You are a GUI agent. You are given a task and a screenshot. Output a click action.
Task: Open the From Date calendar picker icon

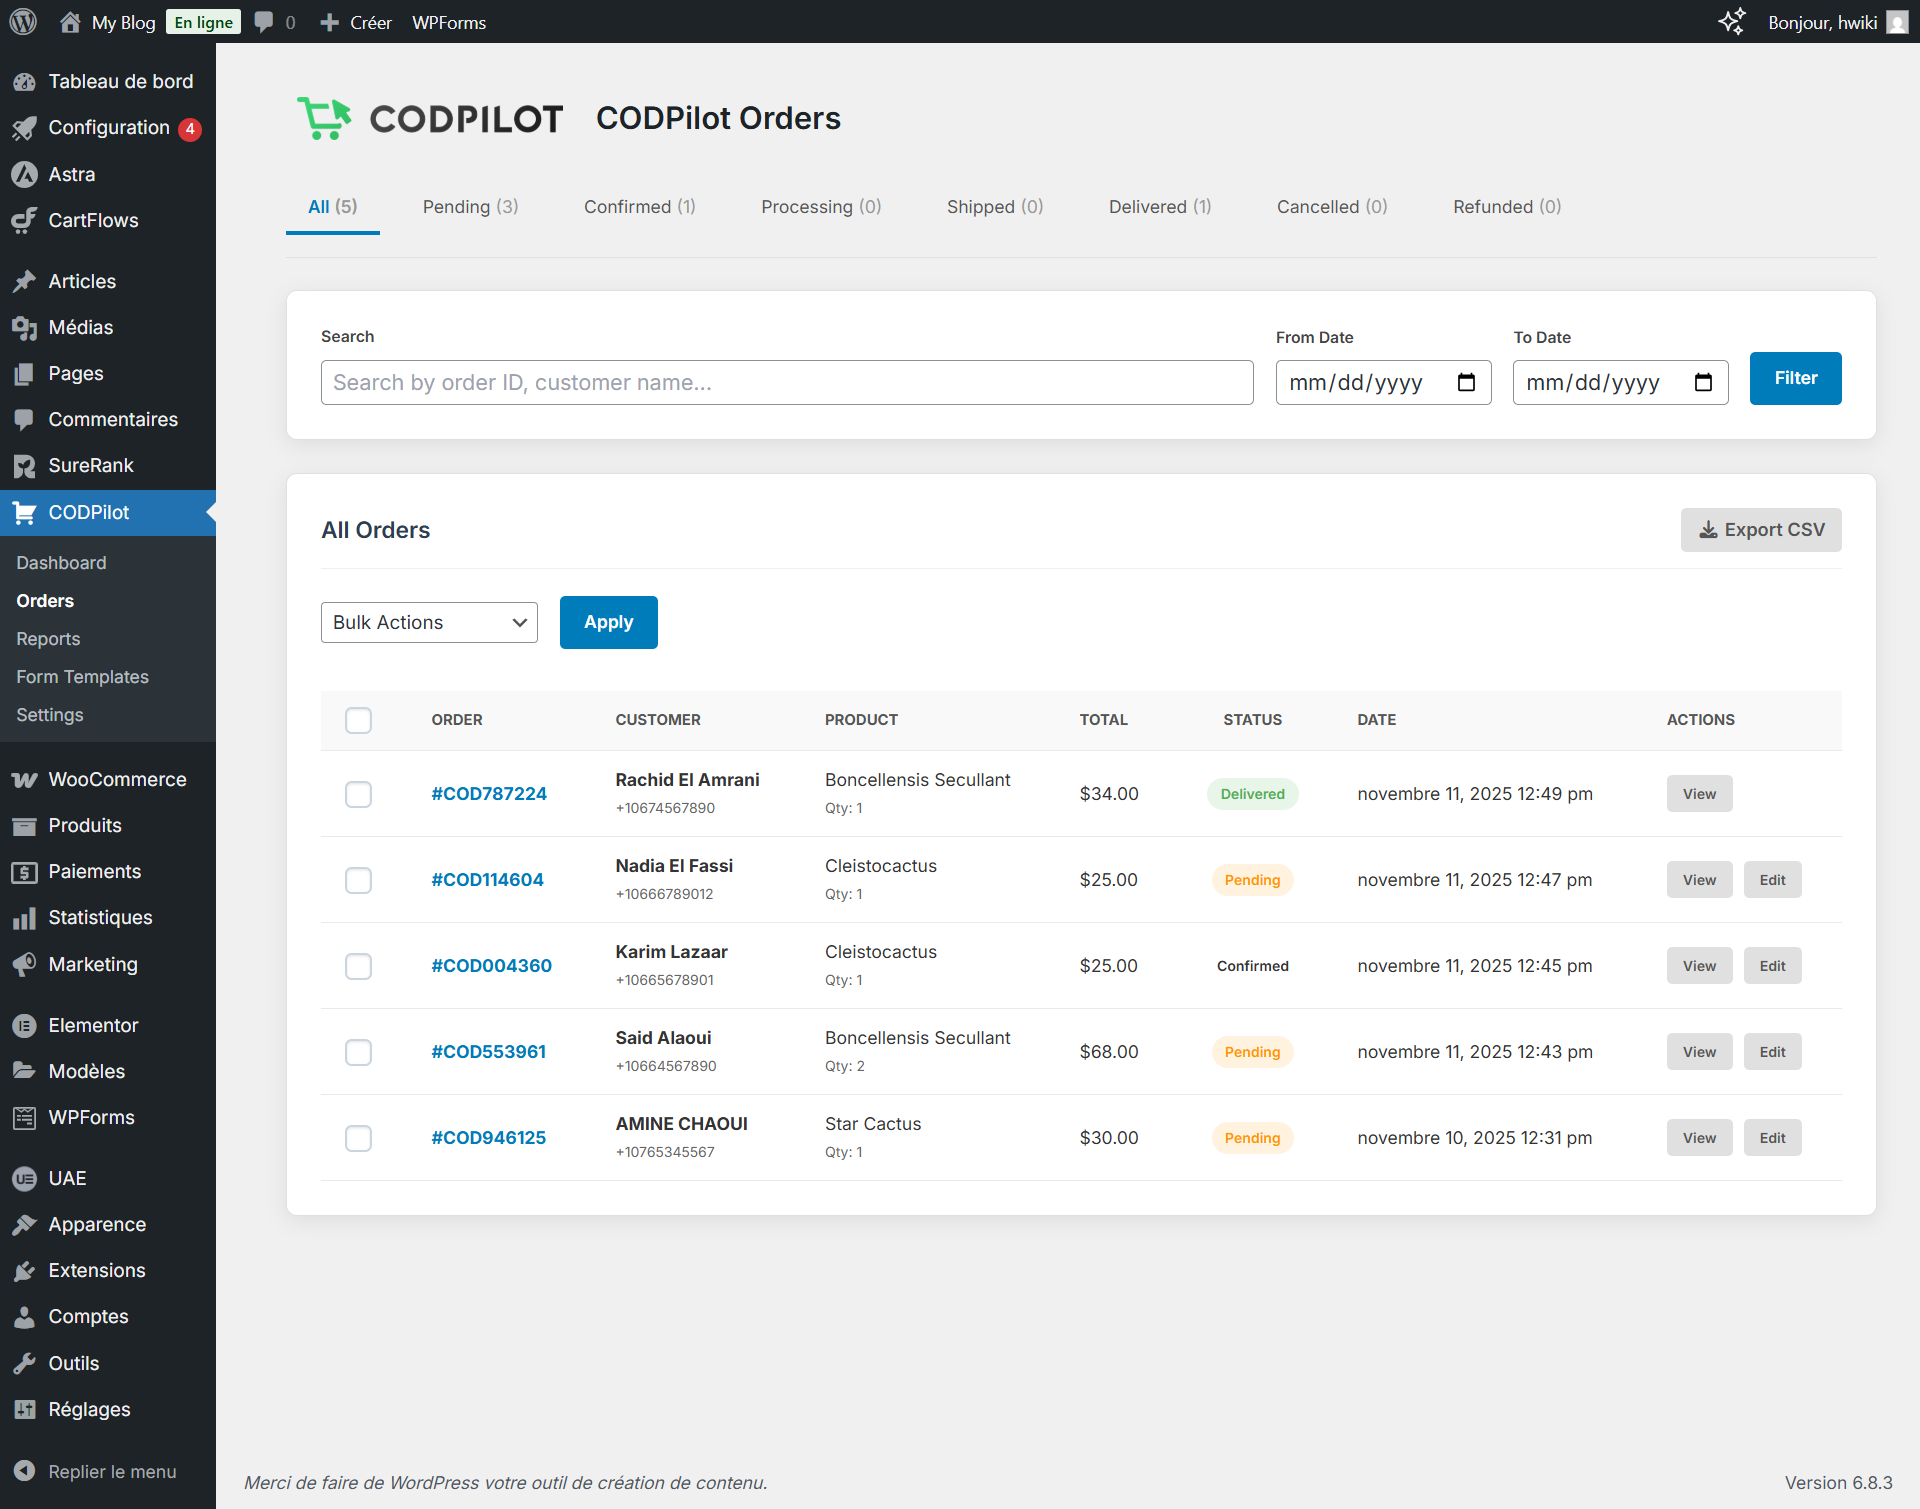coord(1466,383)
